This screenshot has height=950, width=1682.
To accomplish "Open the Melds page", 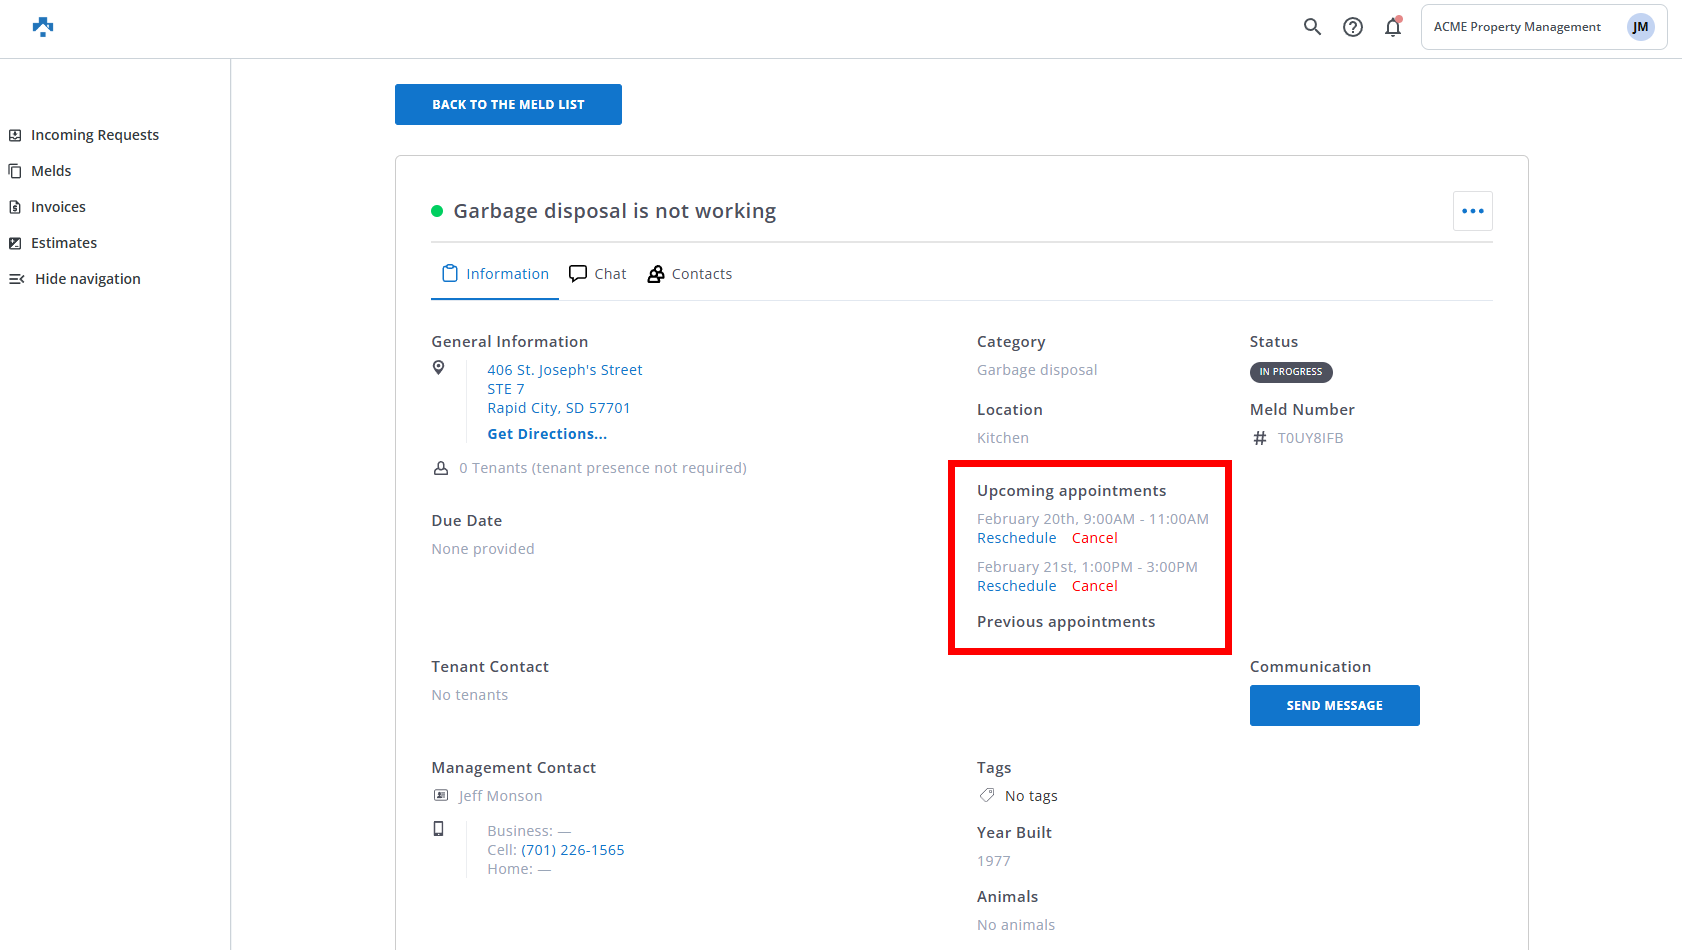I will click(51, 171).
